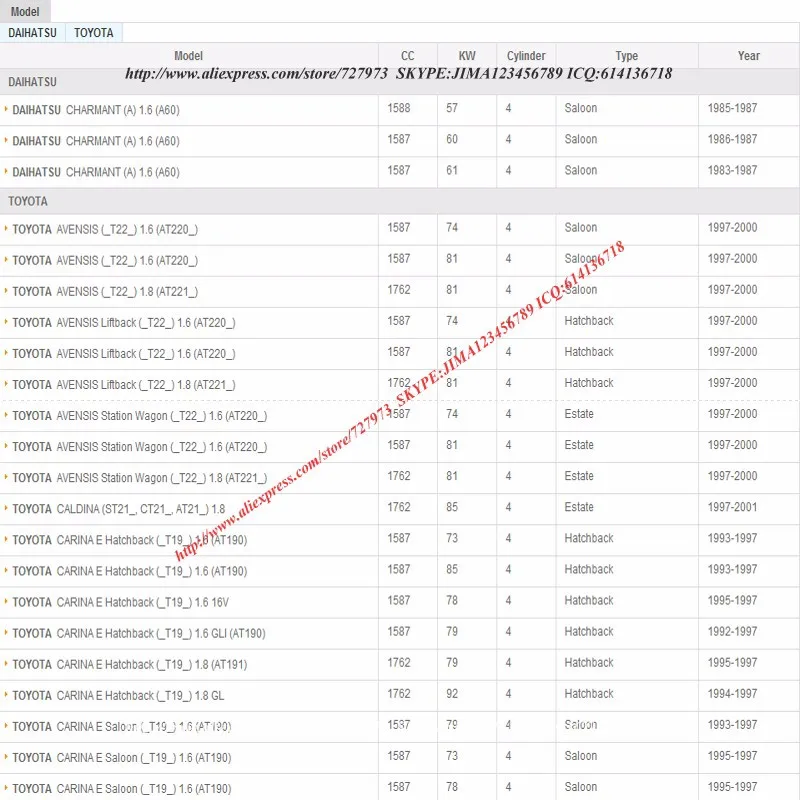The height and width of the screenshot is (800, 800).
Task: Expand arrow for CARINA E Hatchback 1.6 16V
Action: point(6,602)
